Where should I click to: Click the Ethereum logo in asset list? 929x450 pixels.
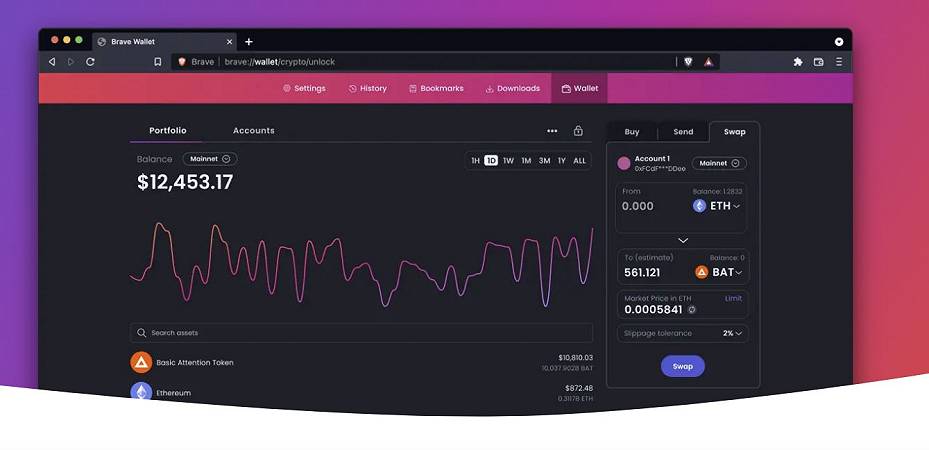pyautogui.click(x=141, y=392)
